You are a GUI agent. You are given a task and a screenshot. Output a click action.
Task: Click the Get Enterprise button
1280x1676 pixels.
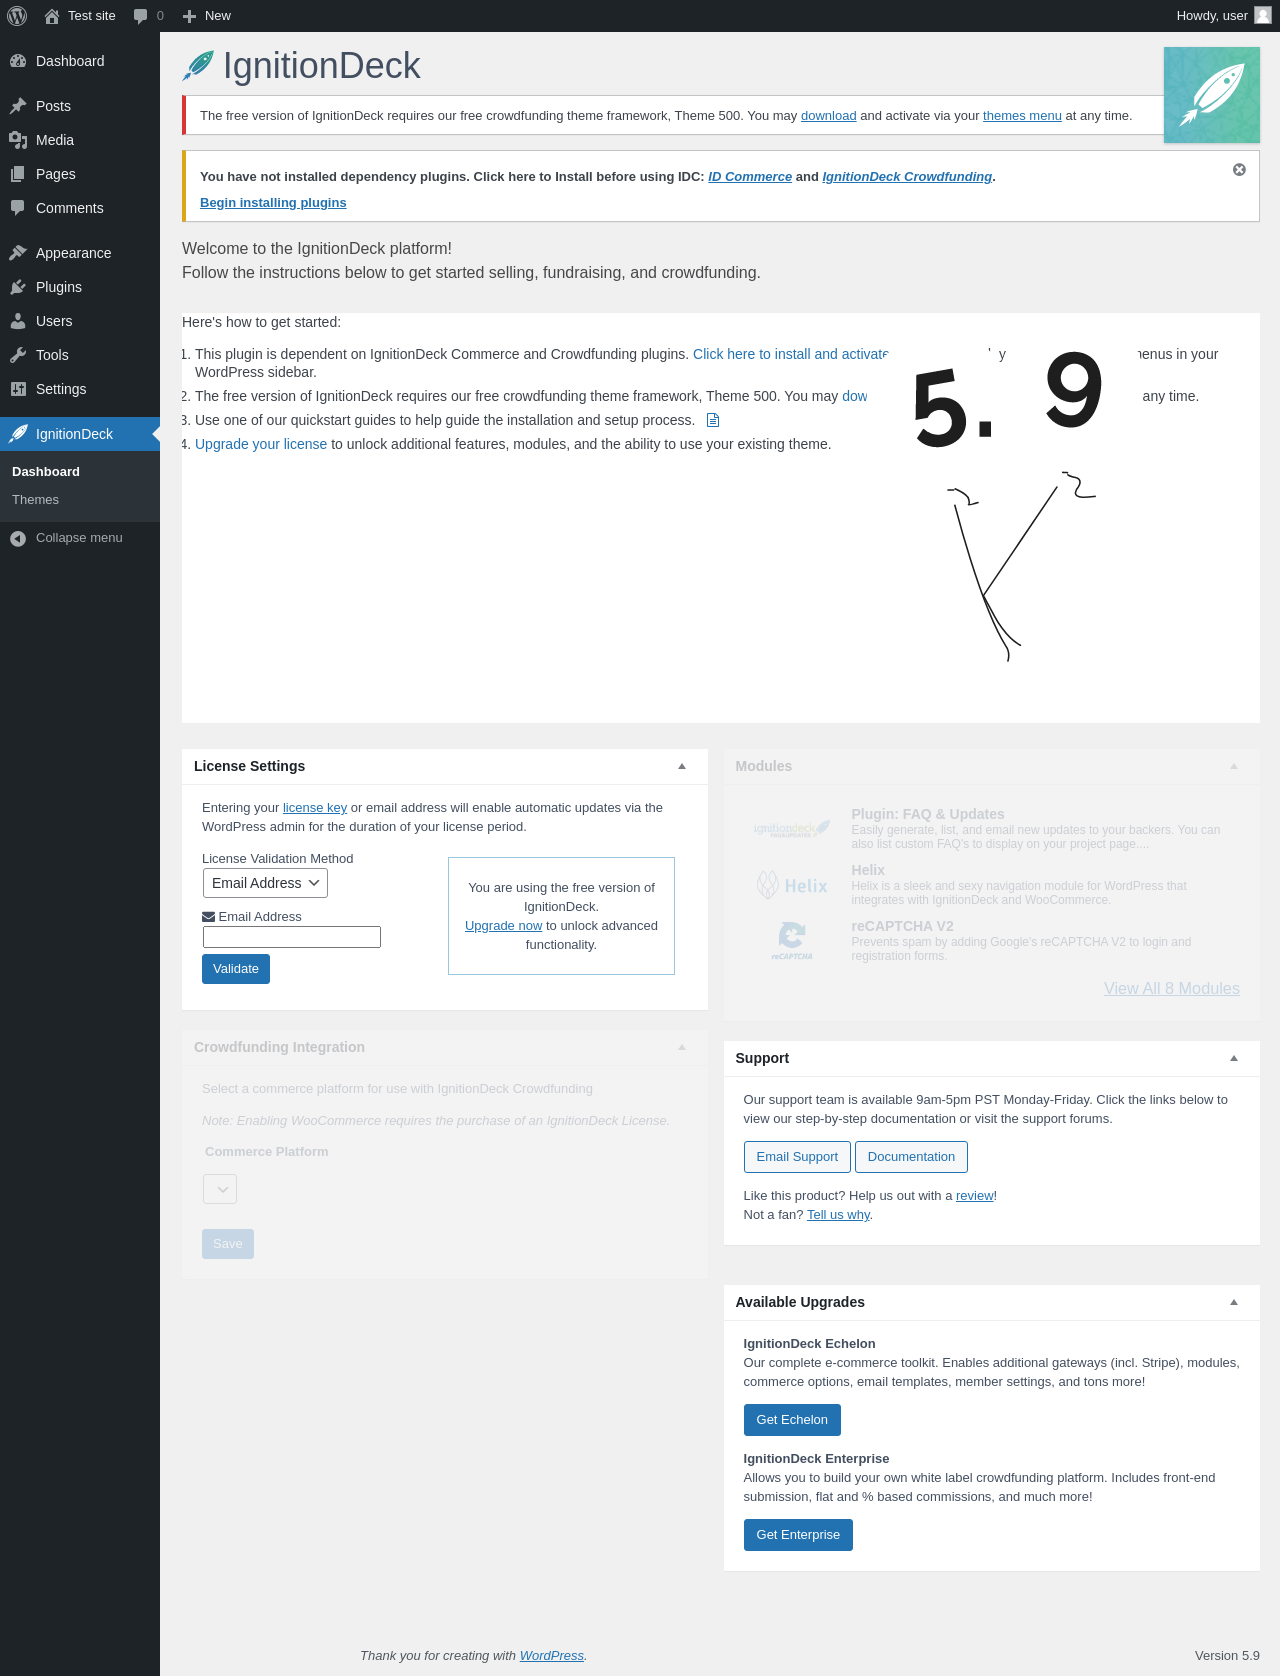[x=798, y=1535]
